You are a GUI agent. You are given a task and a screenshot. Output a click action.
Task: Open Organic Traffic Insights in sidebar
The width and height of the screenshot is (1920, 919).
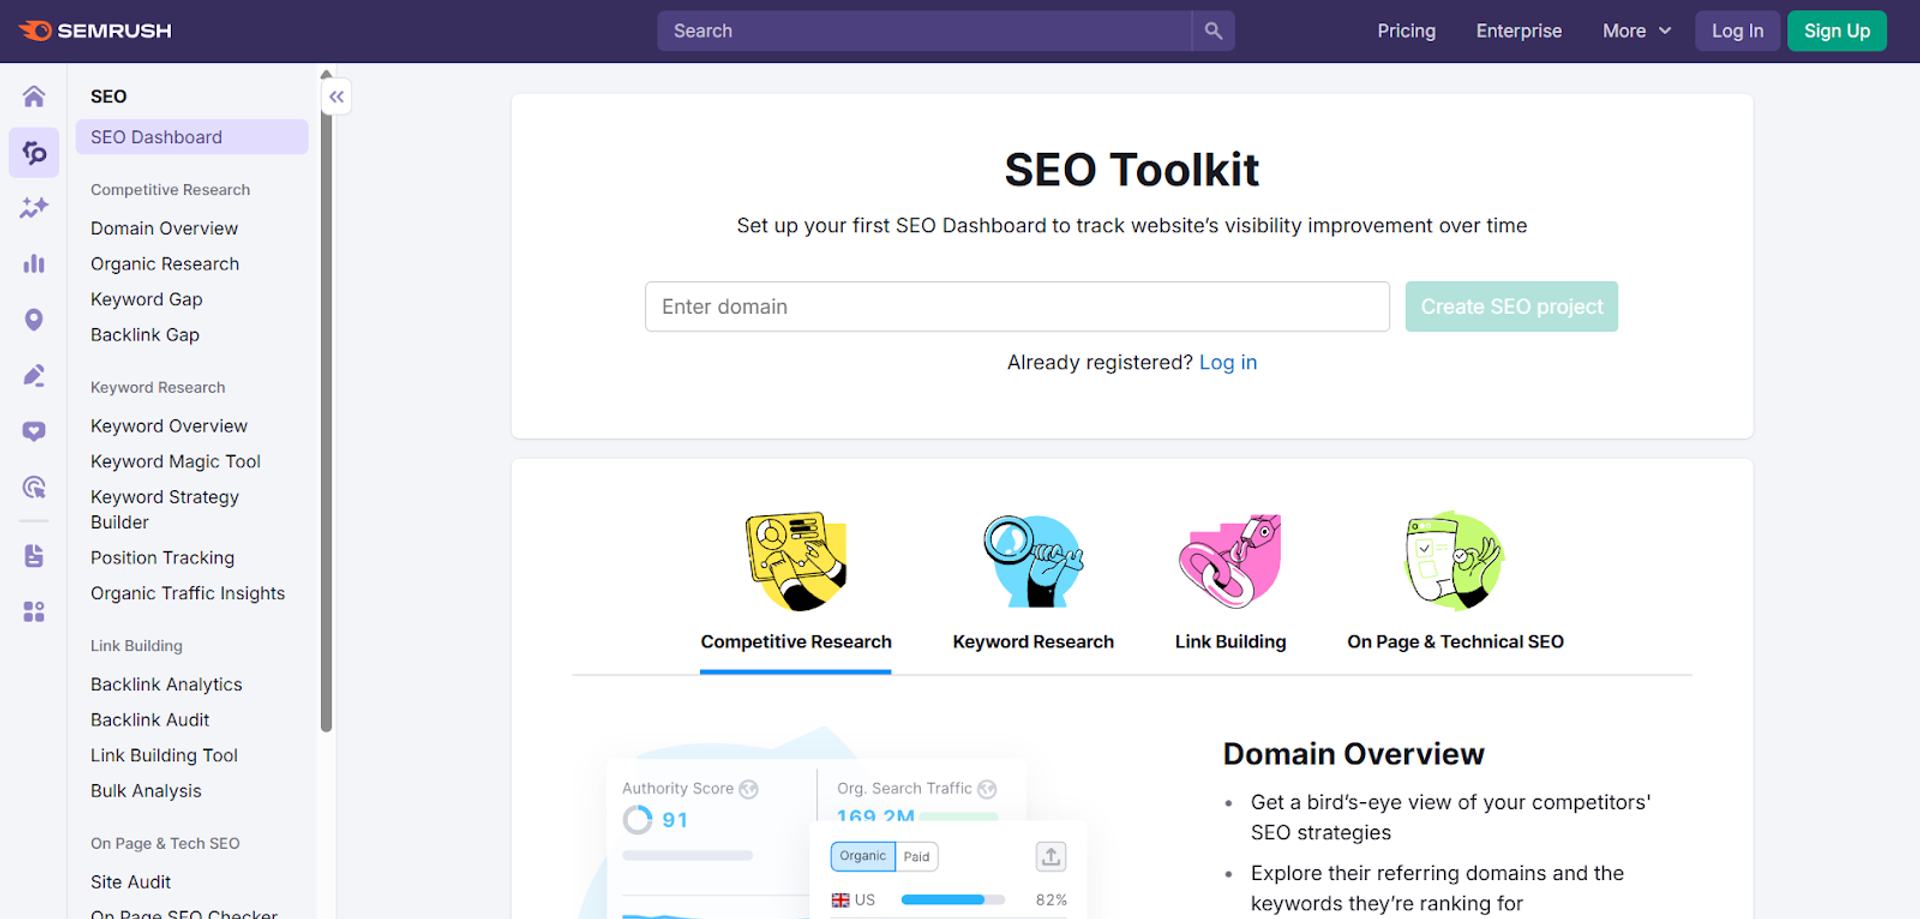click(x=188, y=594)
